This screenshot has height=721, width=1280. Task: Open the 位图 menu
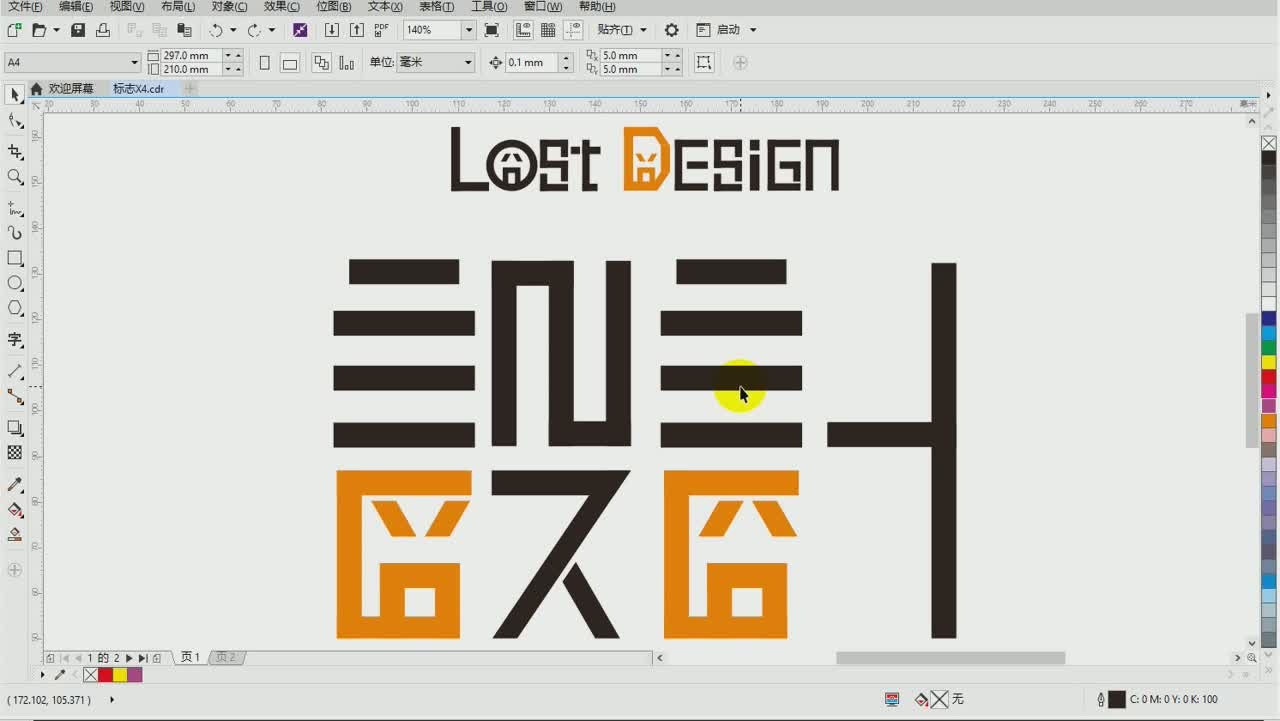pos(334,6)
